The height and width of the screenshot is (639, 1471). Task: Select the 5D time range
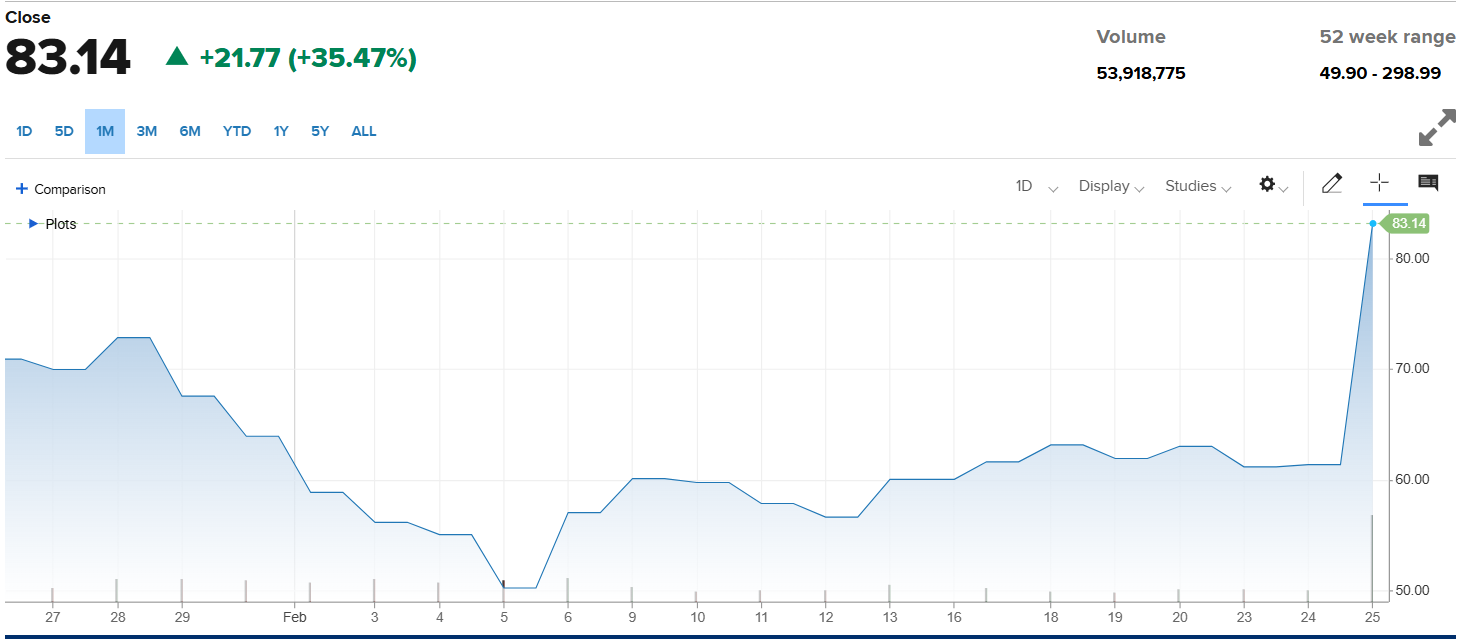click(x=64, y=131)
